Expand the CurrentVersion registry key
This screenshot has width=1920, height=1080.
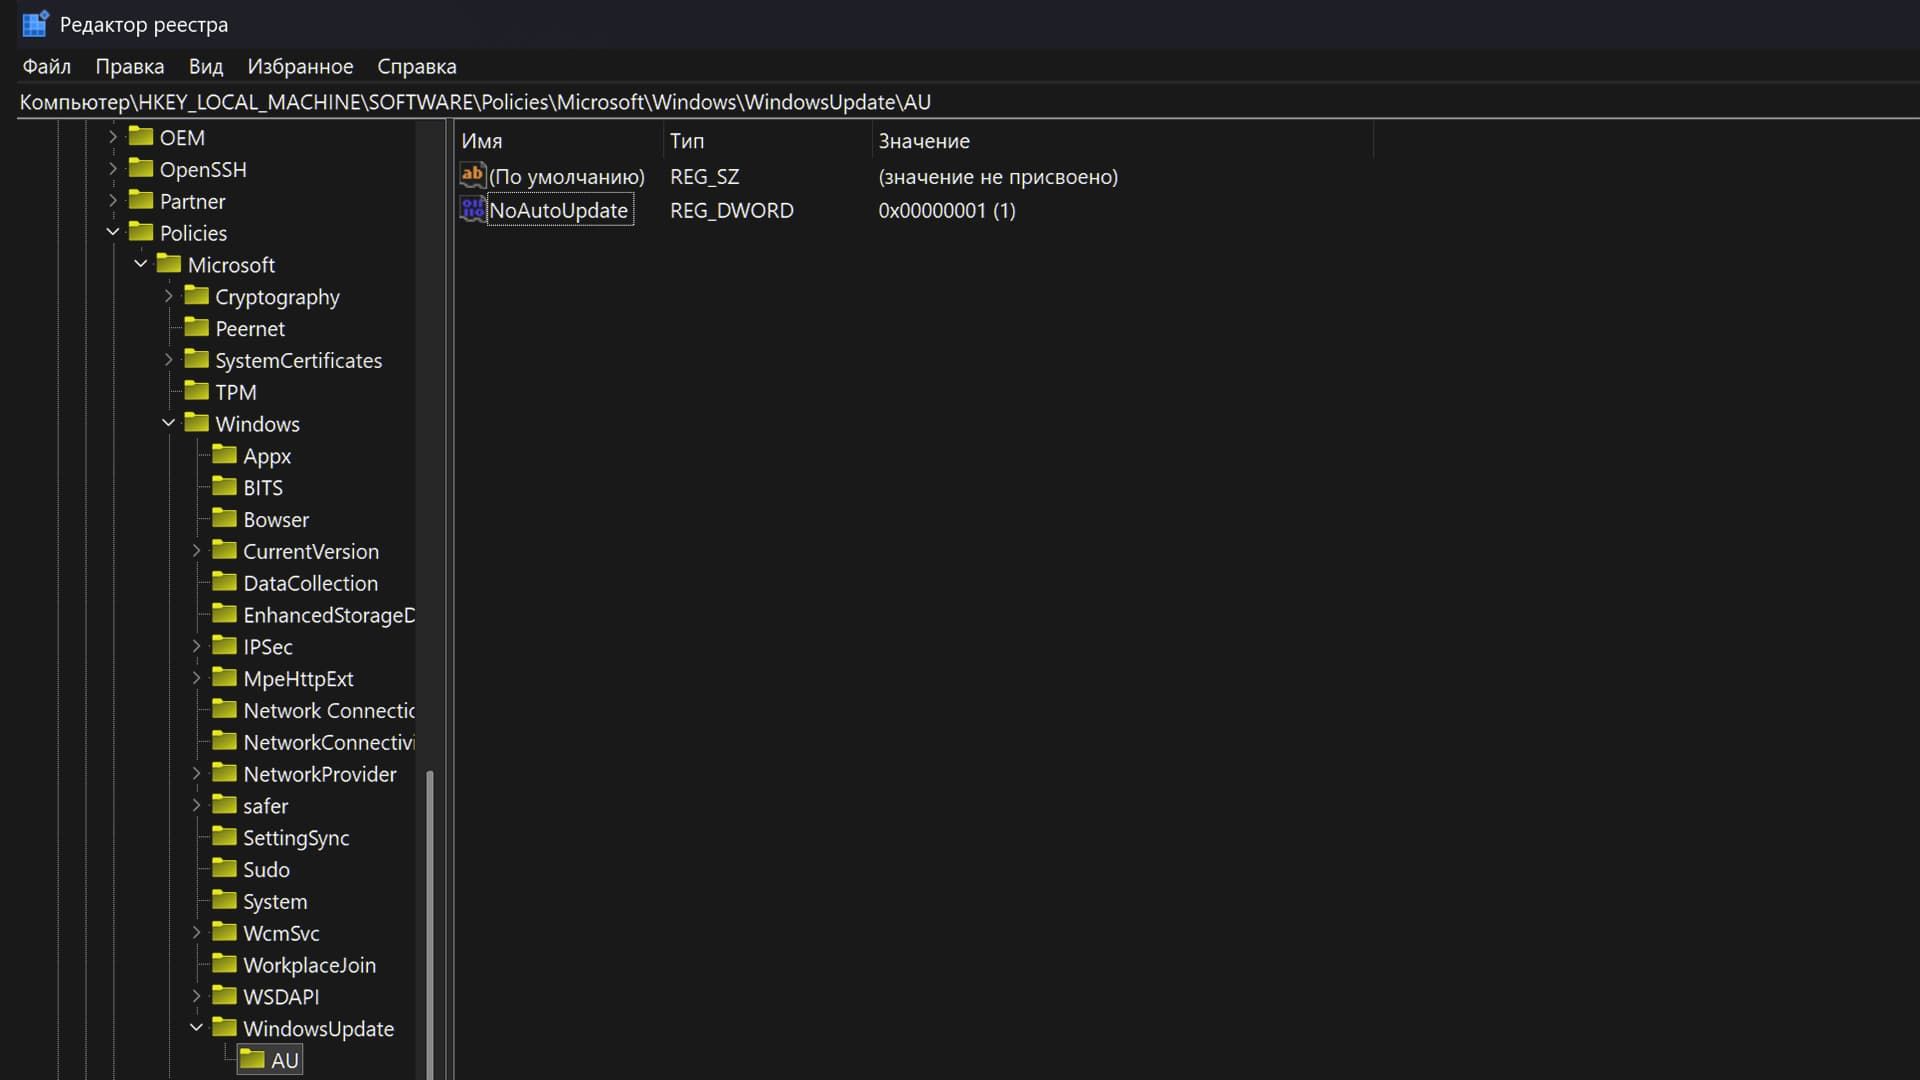pos(197,551)
